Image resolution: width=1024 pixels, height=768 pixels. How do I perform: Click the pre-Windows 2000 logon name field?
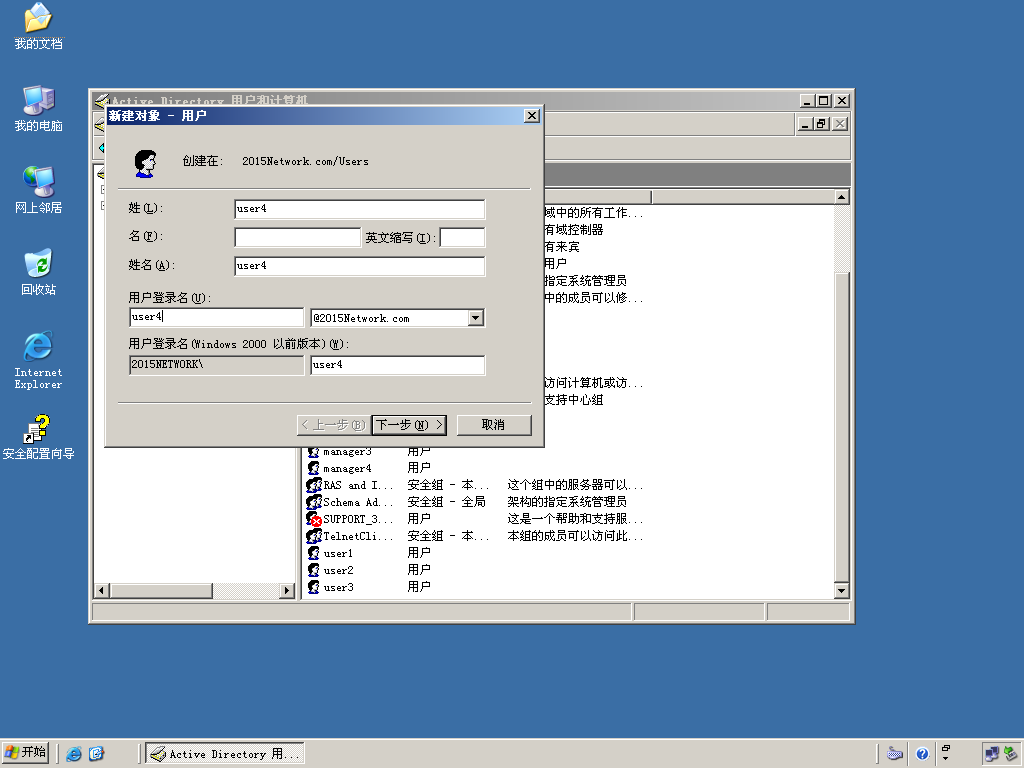tap(397, 365)
